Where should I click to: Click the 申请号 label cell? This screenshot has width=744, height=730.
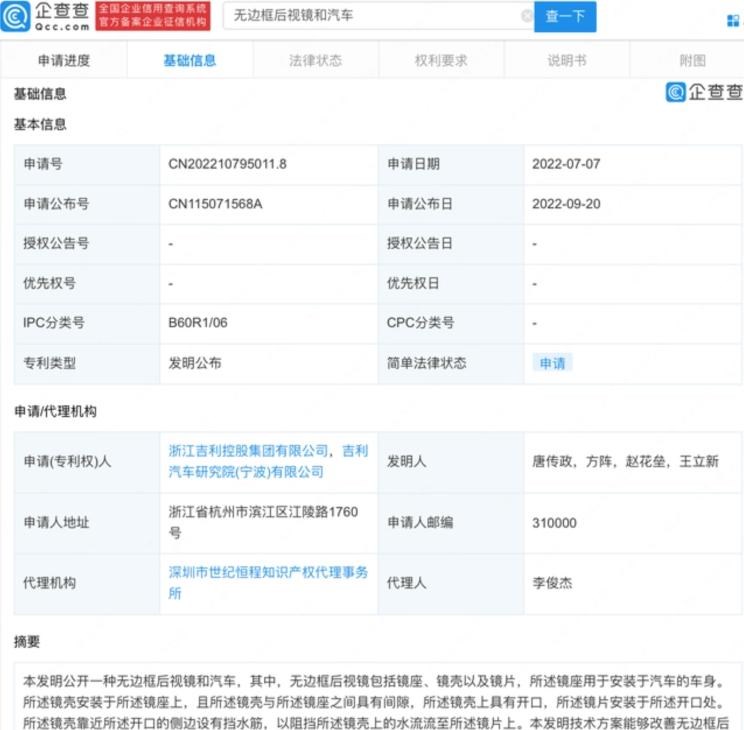(x=87, y=164)
